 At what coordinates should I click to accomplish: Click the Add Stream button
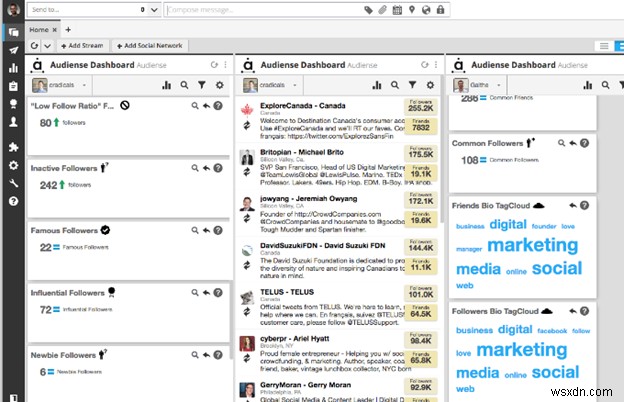pyautogui.click(x=82, y=46)
